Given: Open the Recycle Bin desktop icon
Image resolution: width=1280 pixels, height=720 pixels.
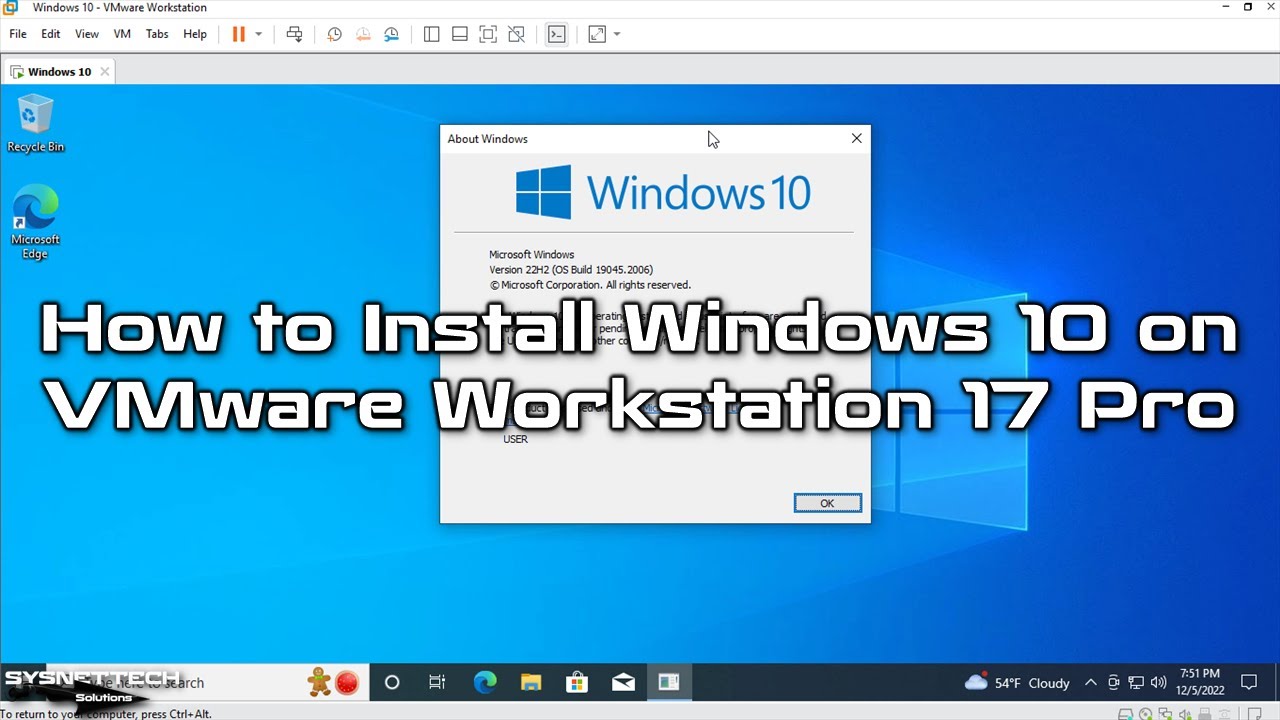Looking at the screenshot, I should [x=35, y=124].
